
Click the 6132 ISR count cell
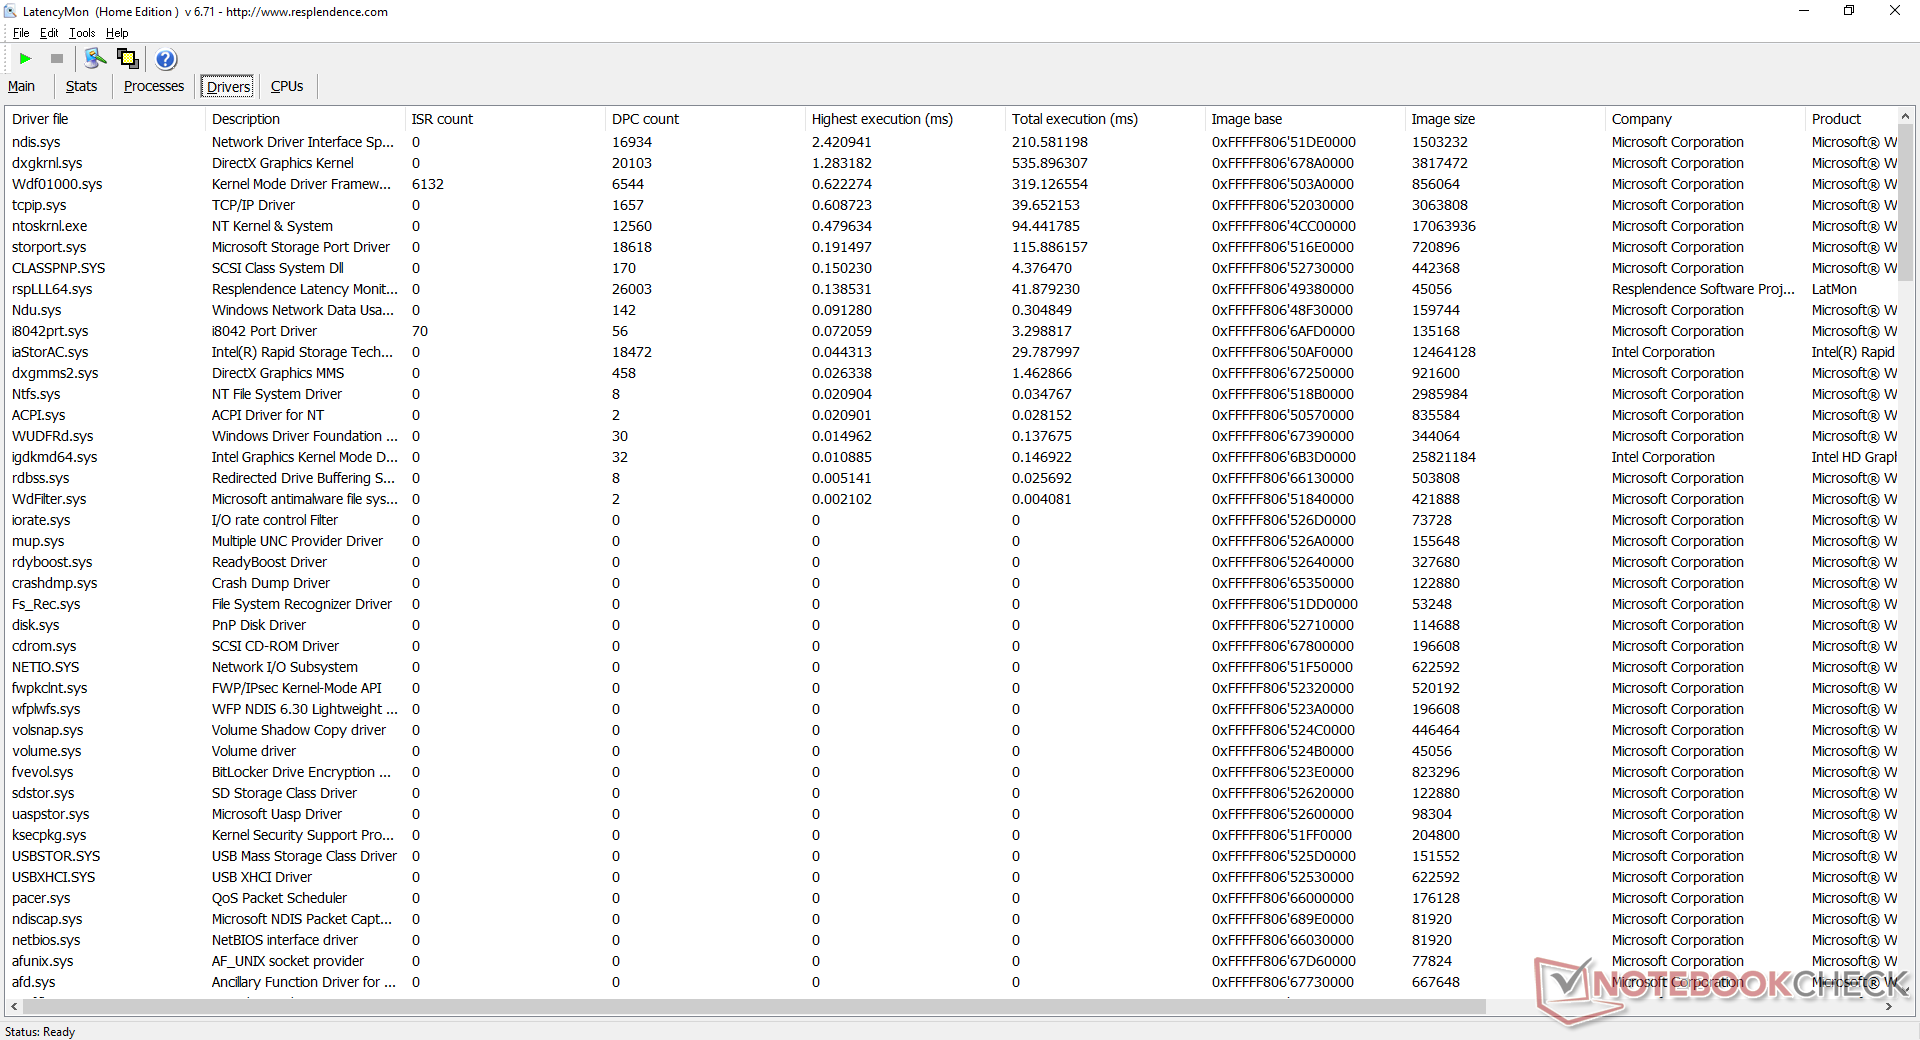(x=427, y=184)
